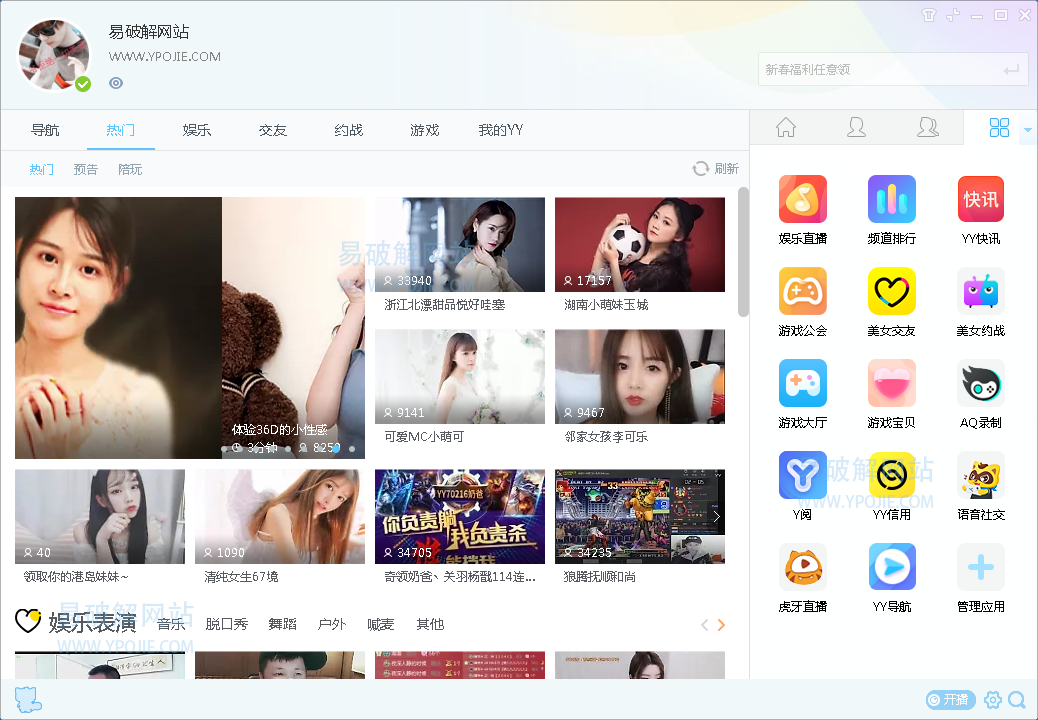Launch the 美女约战 app
1038x720 pixels.
(x=980, y=291)
